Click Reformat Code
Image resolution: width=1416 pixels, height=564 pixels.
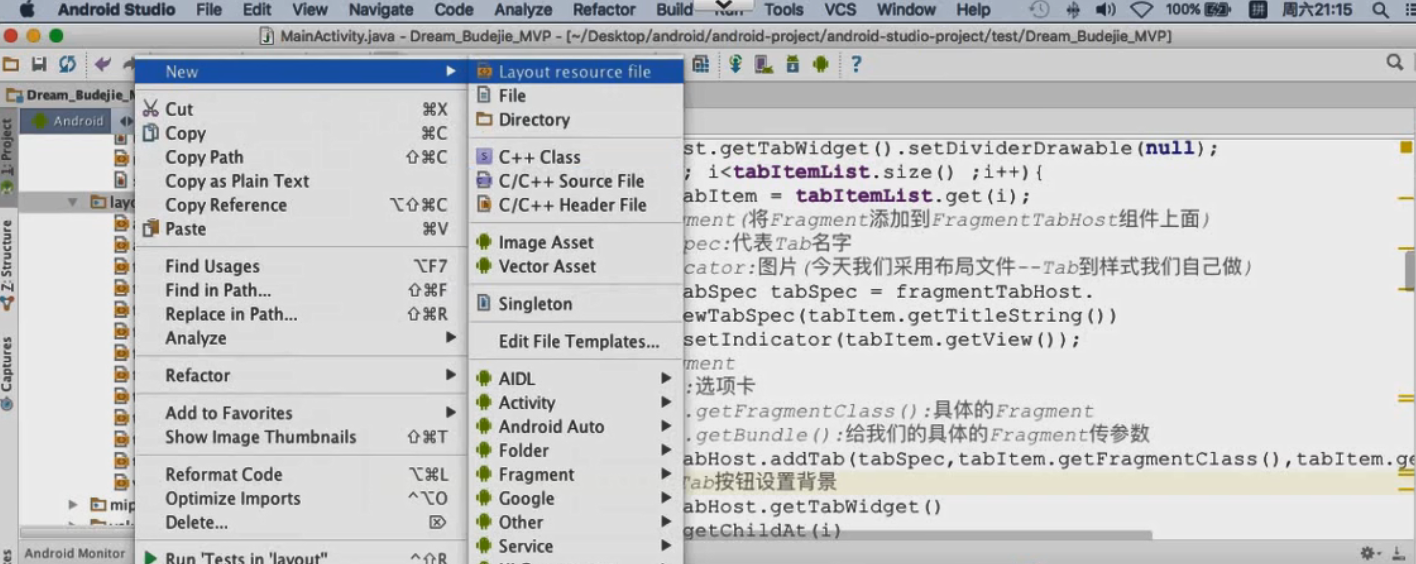301,475
